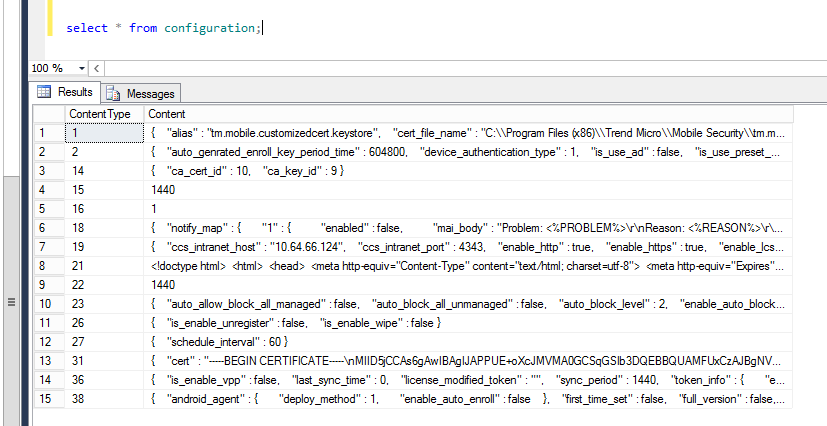Select ContentType cell with value 2

(104, 152)
